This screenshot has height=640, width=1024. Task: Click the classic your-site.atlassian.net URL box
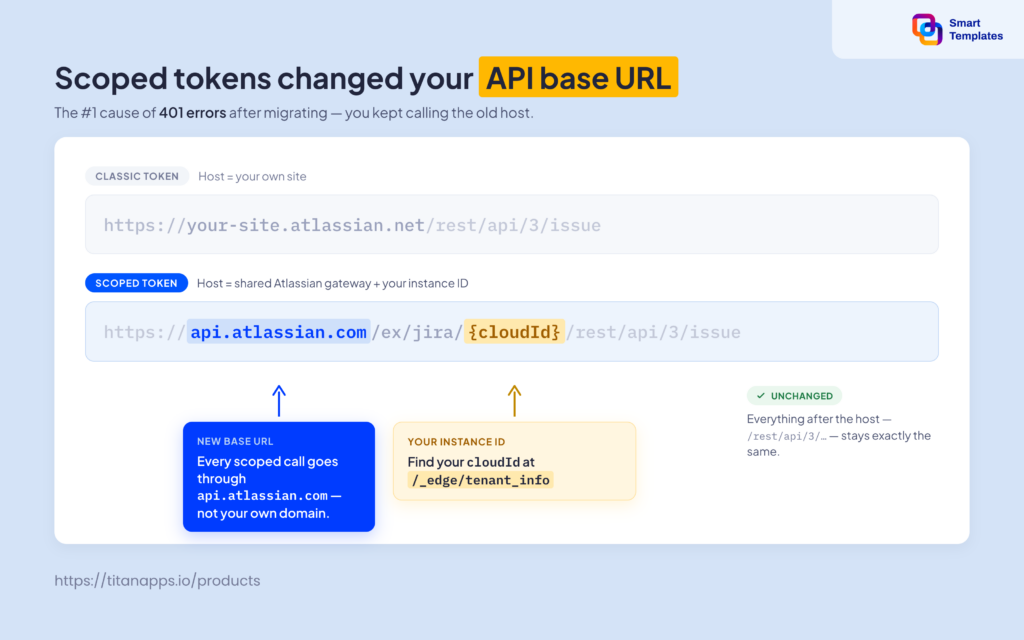[511, 224]
